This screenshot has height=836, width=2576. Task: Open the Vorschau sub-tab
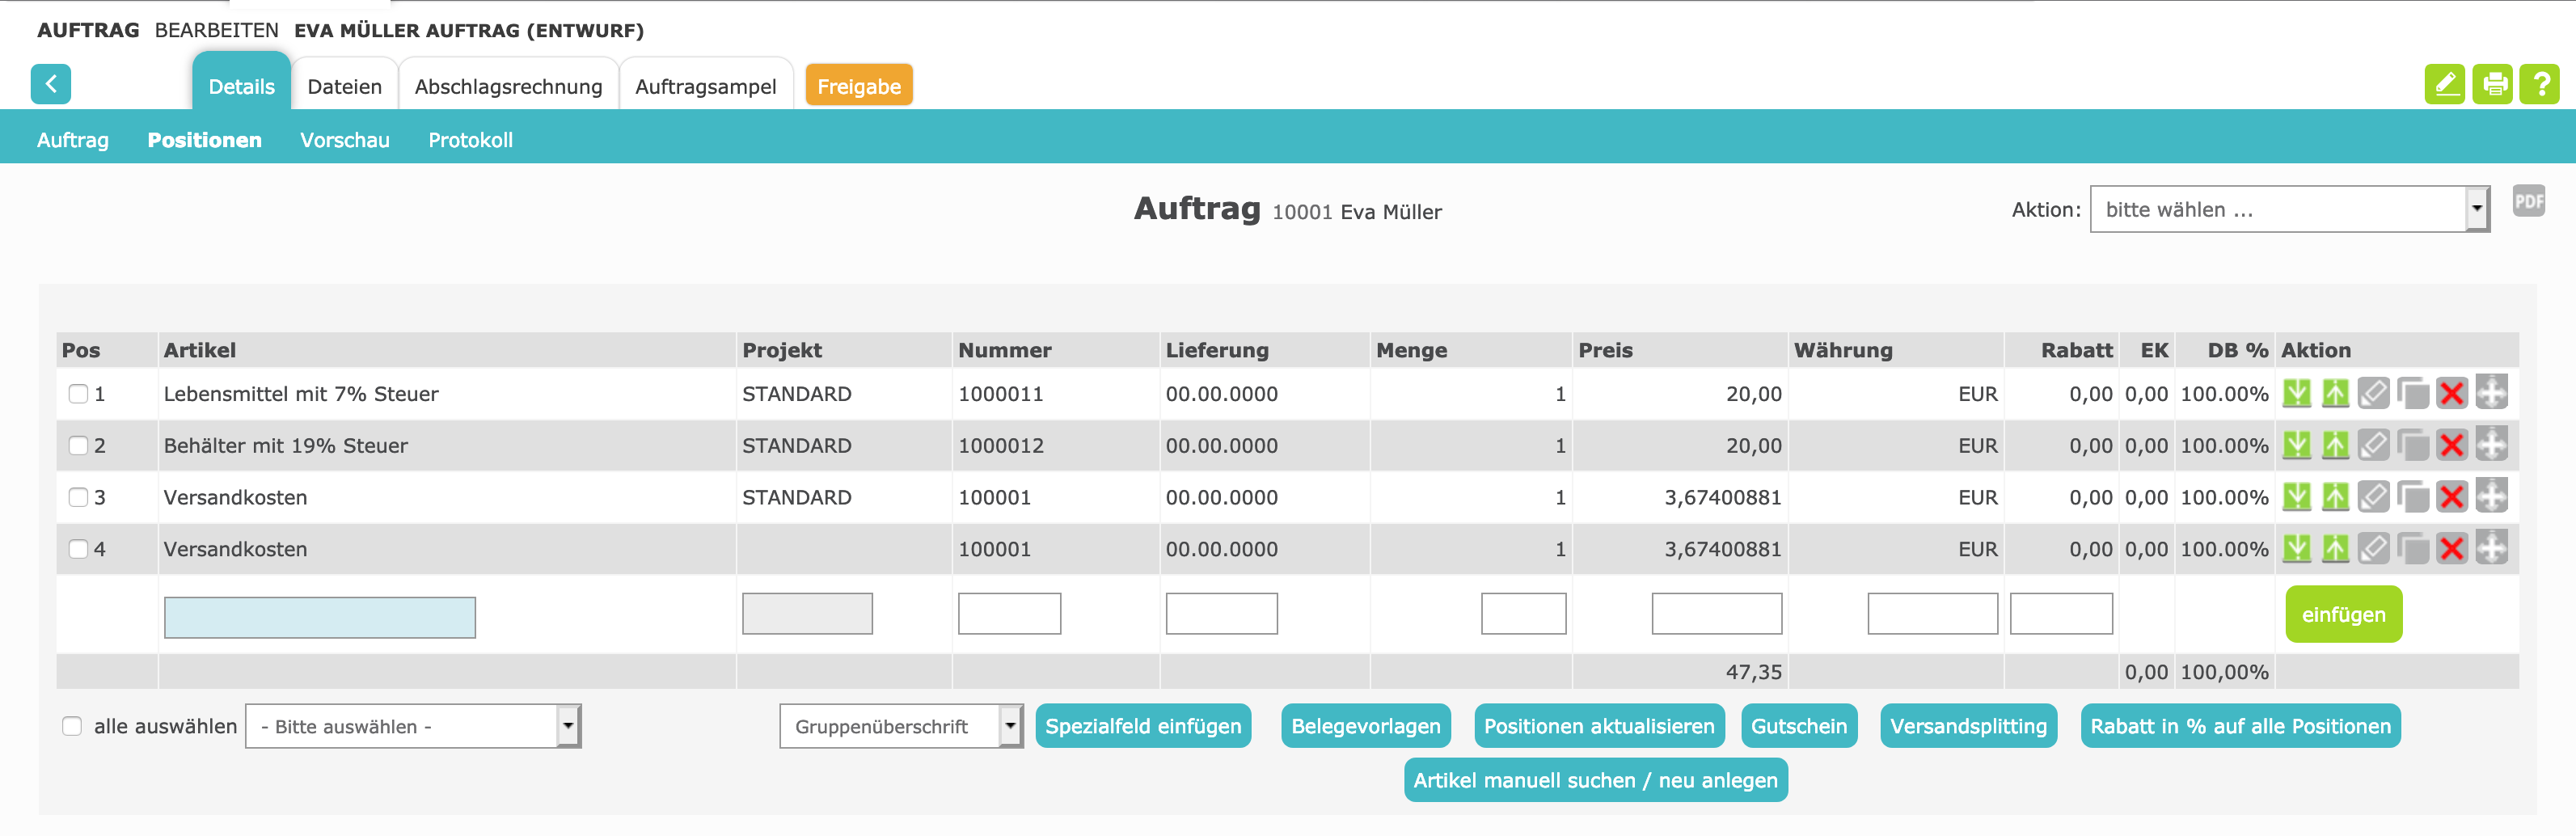point(344,140)
